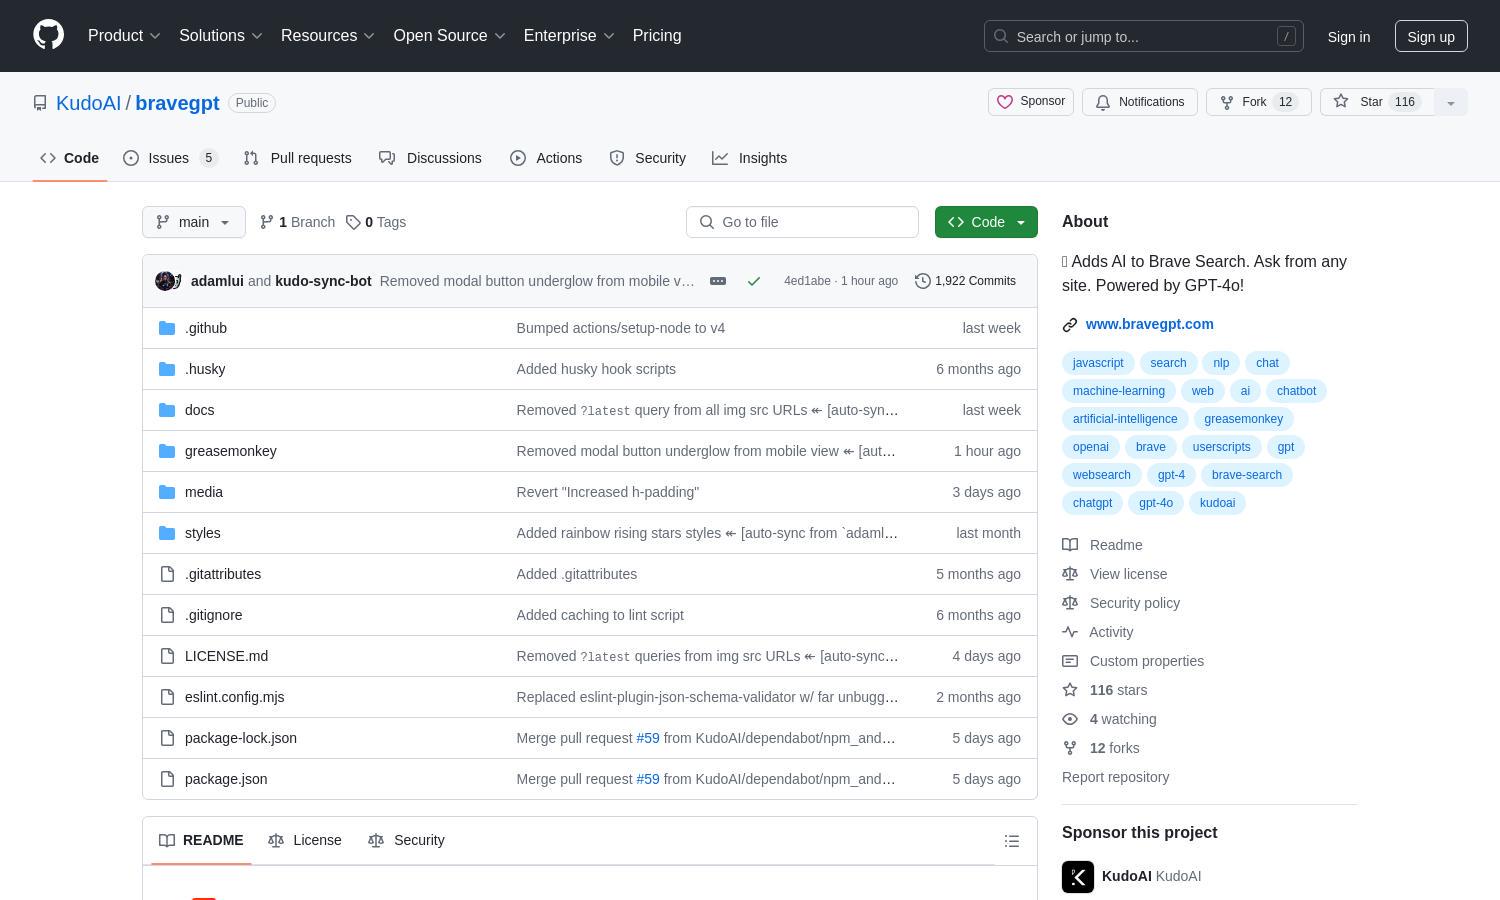
Task: Open the .github folder
Action: pyautogui.click(x=206, y=328)
